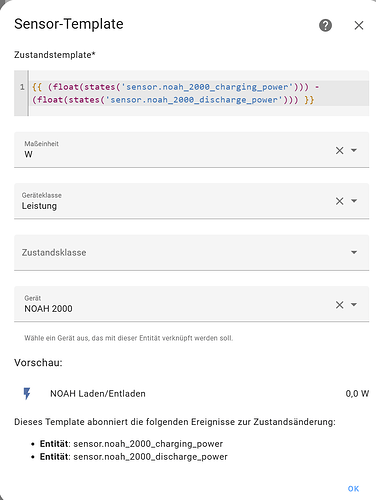The width and height of the screenshot is (376, 500).
Task: Open the Gerät dropdown arrow
Action: coord(354,305)
